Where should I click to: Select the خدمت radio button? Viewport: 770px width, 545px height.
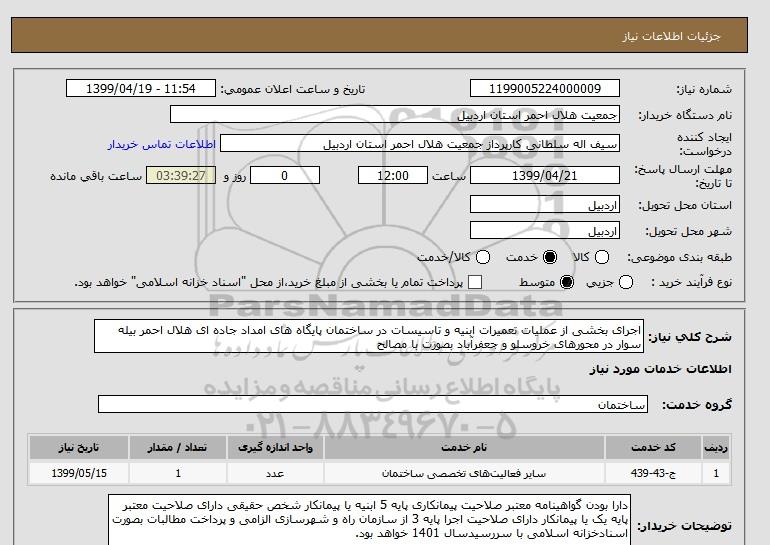click(x=550, y=257)
